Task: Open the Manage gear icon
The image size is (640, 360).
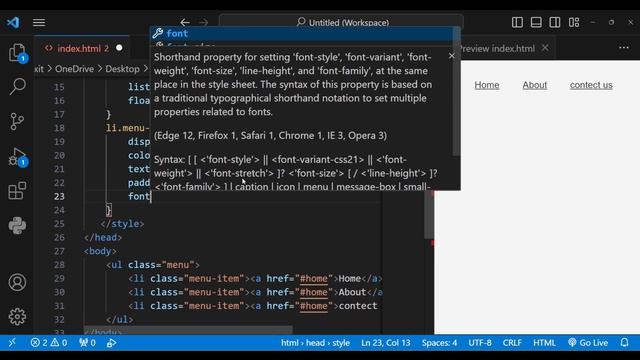Action: [x=17, y=316]
